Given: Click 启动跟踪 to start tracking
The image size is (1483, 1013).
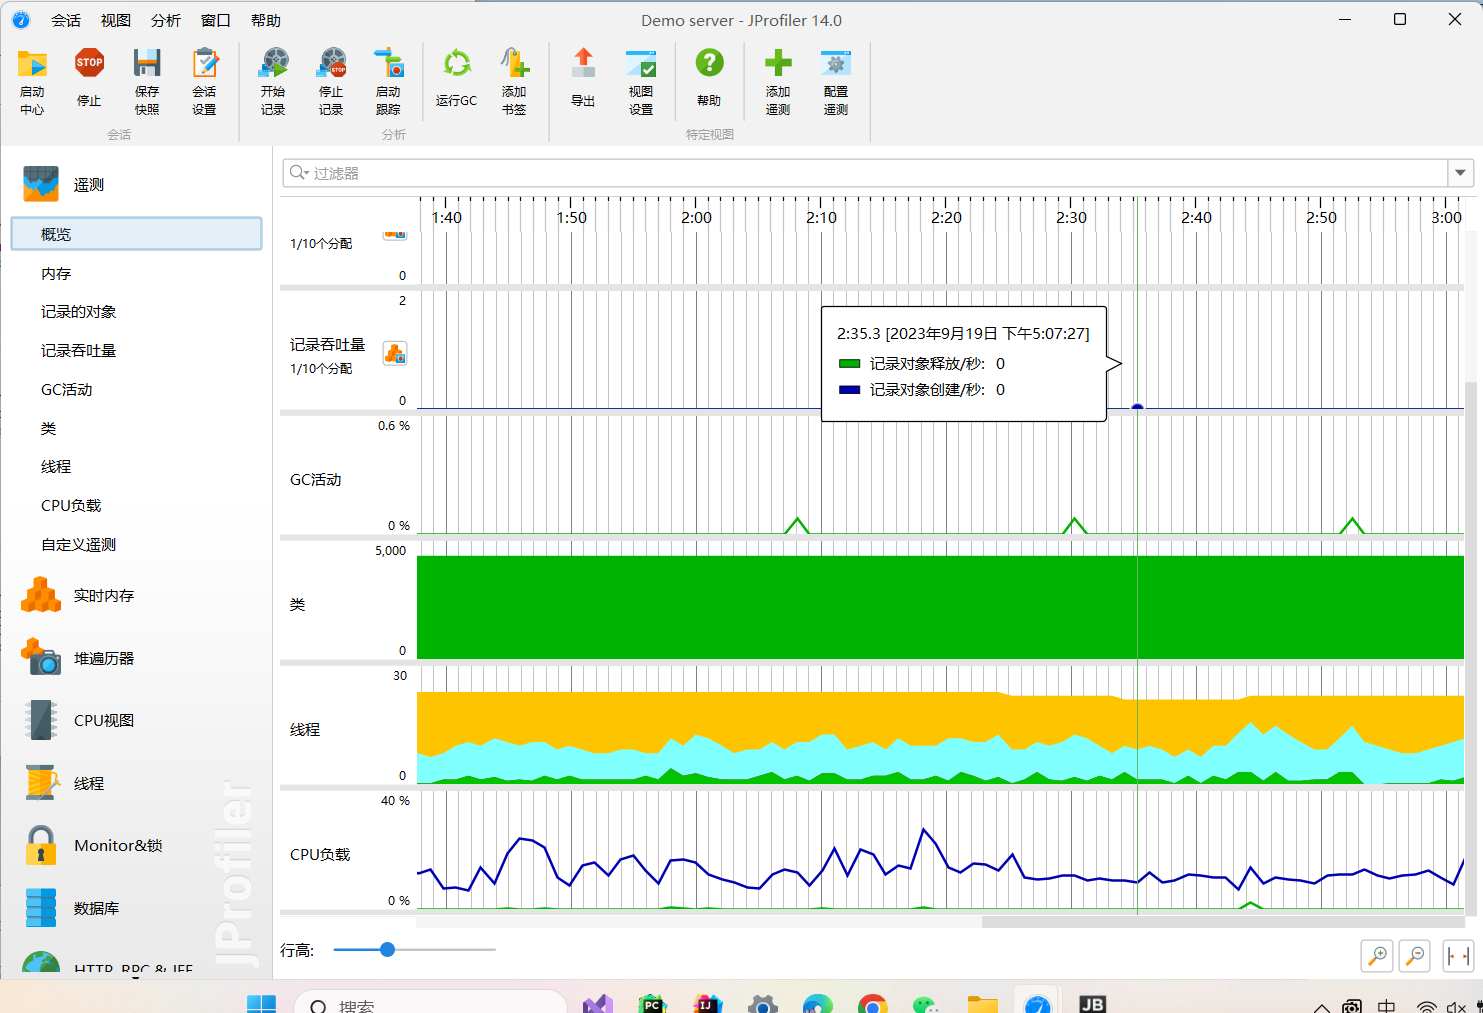Looking at the screenshot, I should click(x=388, y=82).
